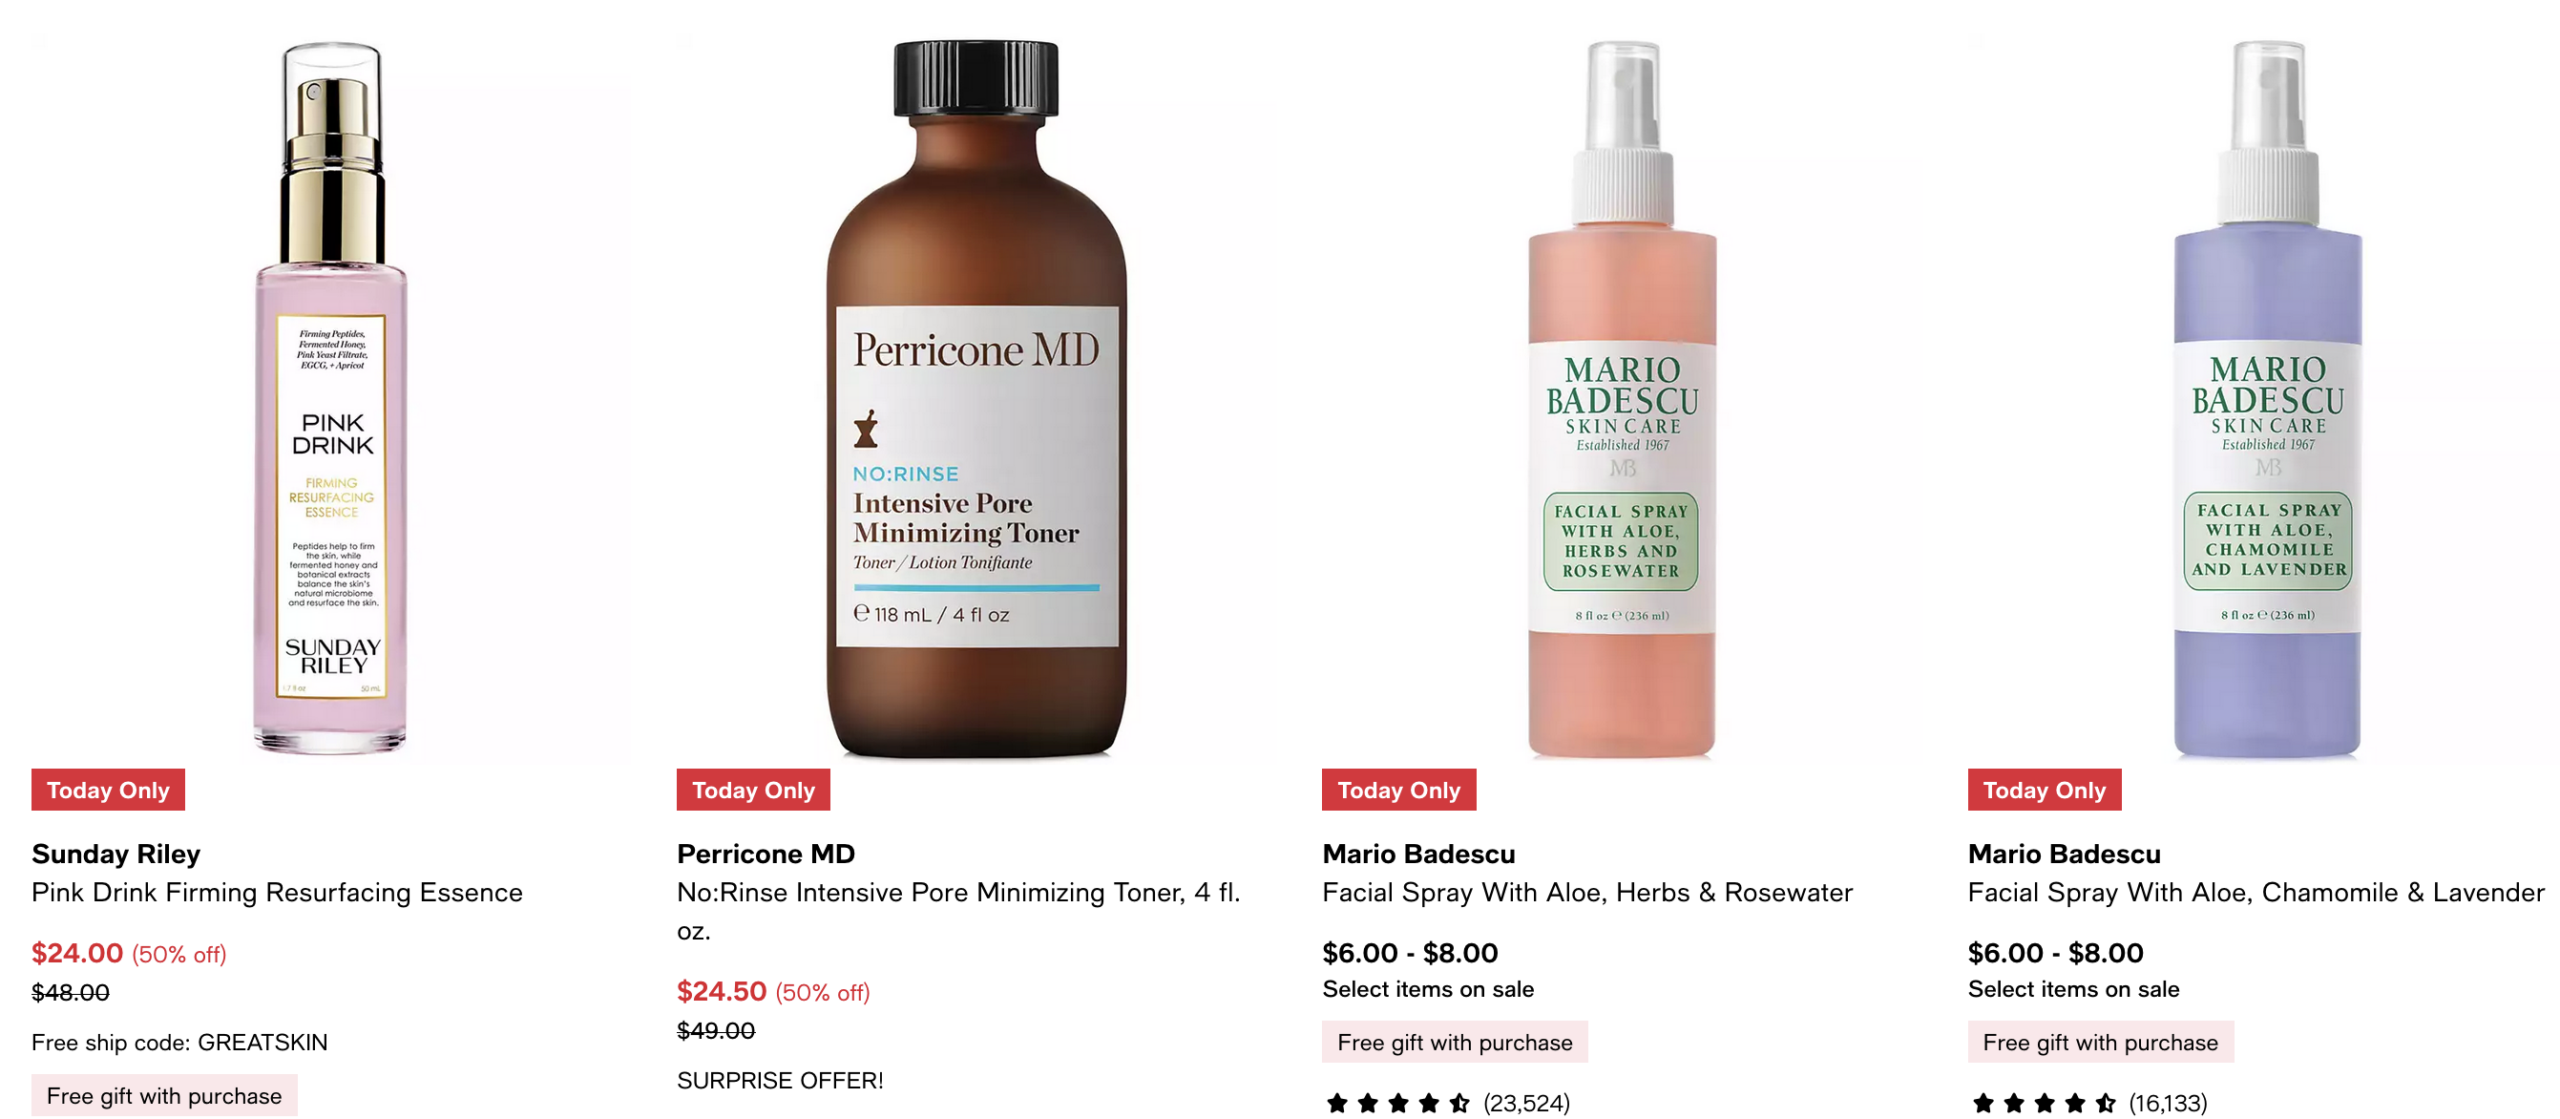
Task: Click the Today Only badge under Sunday Riley
Action: pyautogui.click(x=108, y=790)
